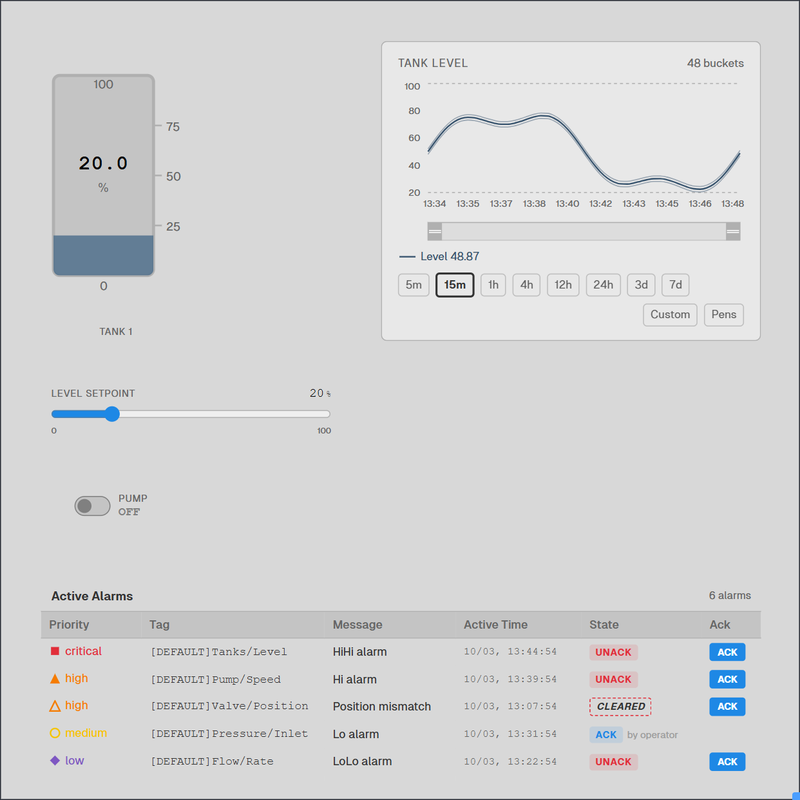Click the Position mismatch message
Image resolution: width=800 pixels, height=800 pixels.
pos(382,706)
